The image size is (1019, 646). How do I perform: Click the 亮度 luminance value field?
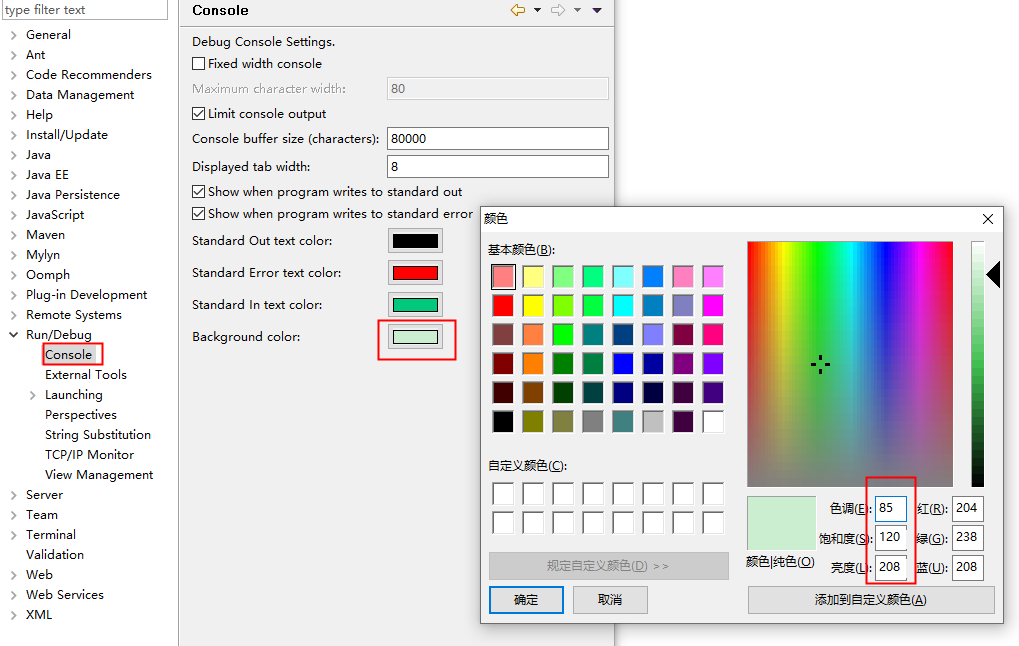click(890, 567)
